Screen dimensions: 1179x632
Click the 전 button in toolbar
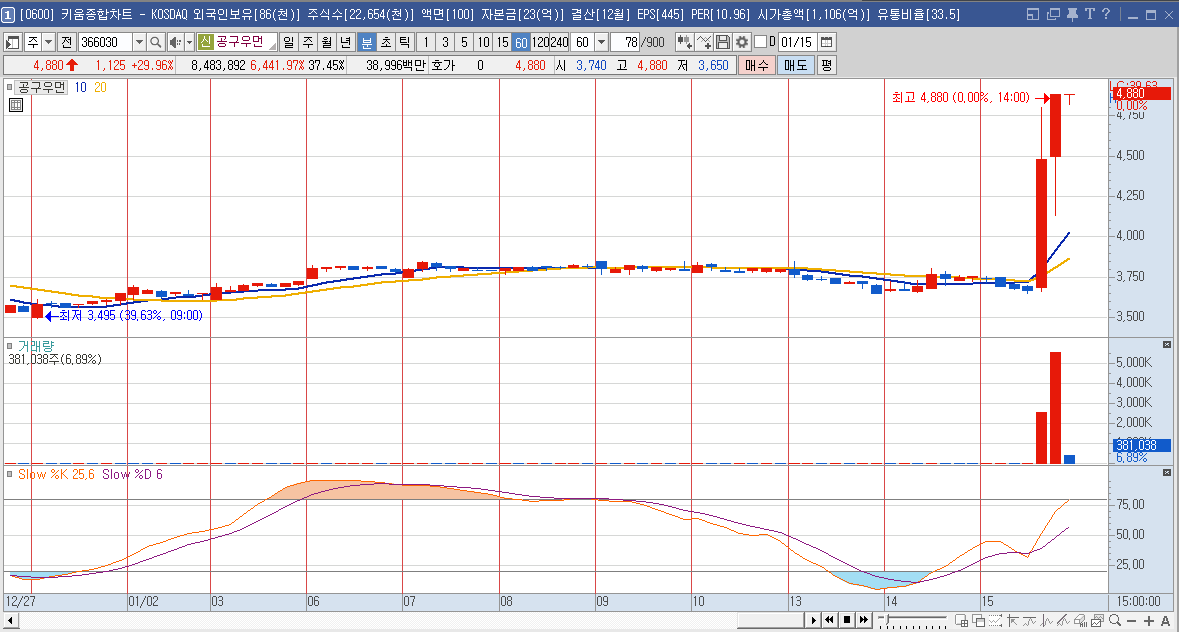click(x=67, y=43)
